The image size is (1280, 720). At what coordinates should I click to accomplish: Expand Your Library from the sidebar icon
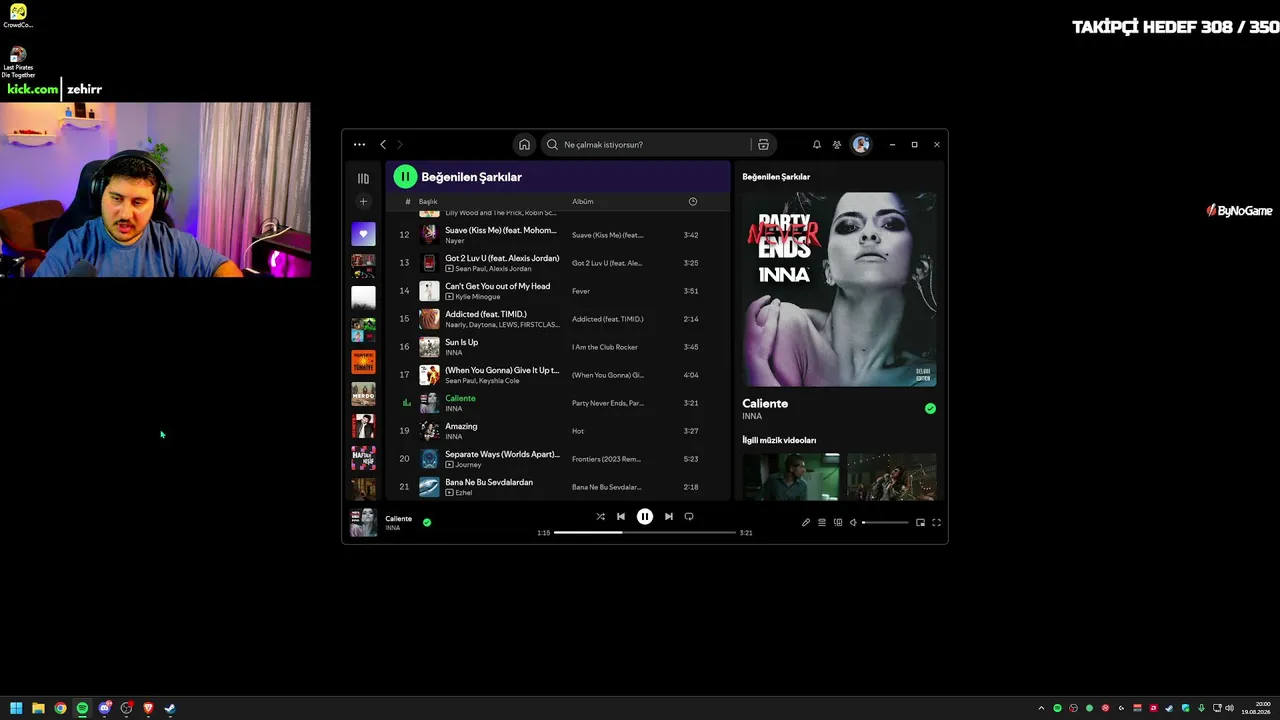coord(363,178)
